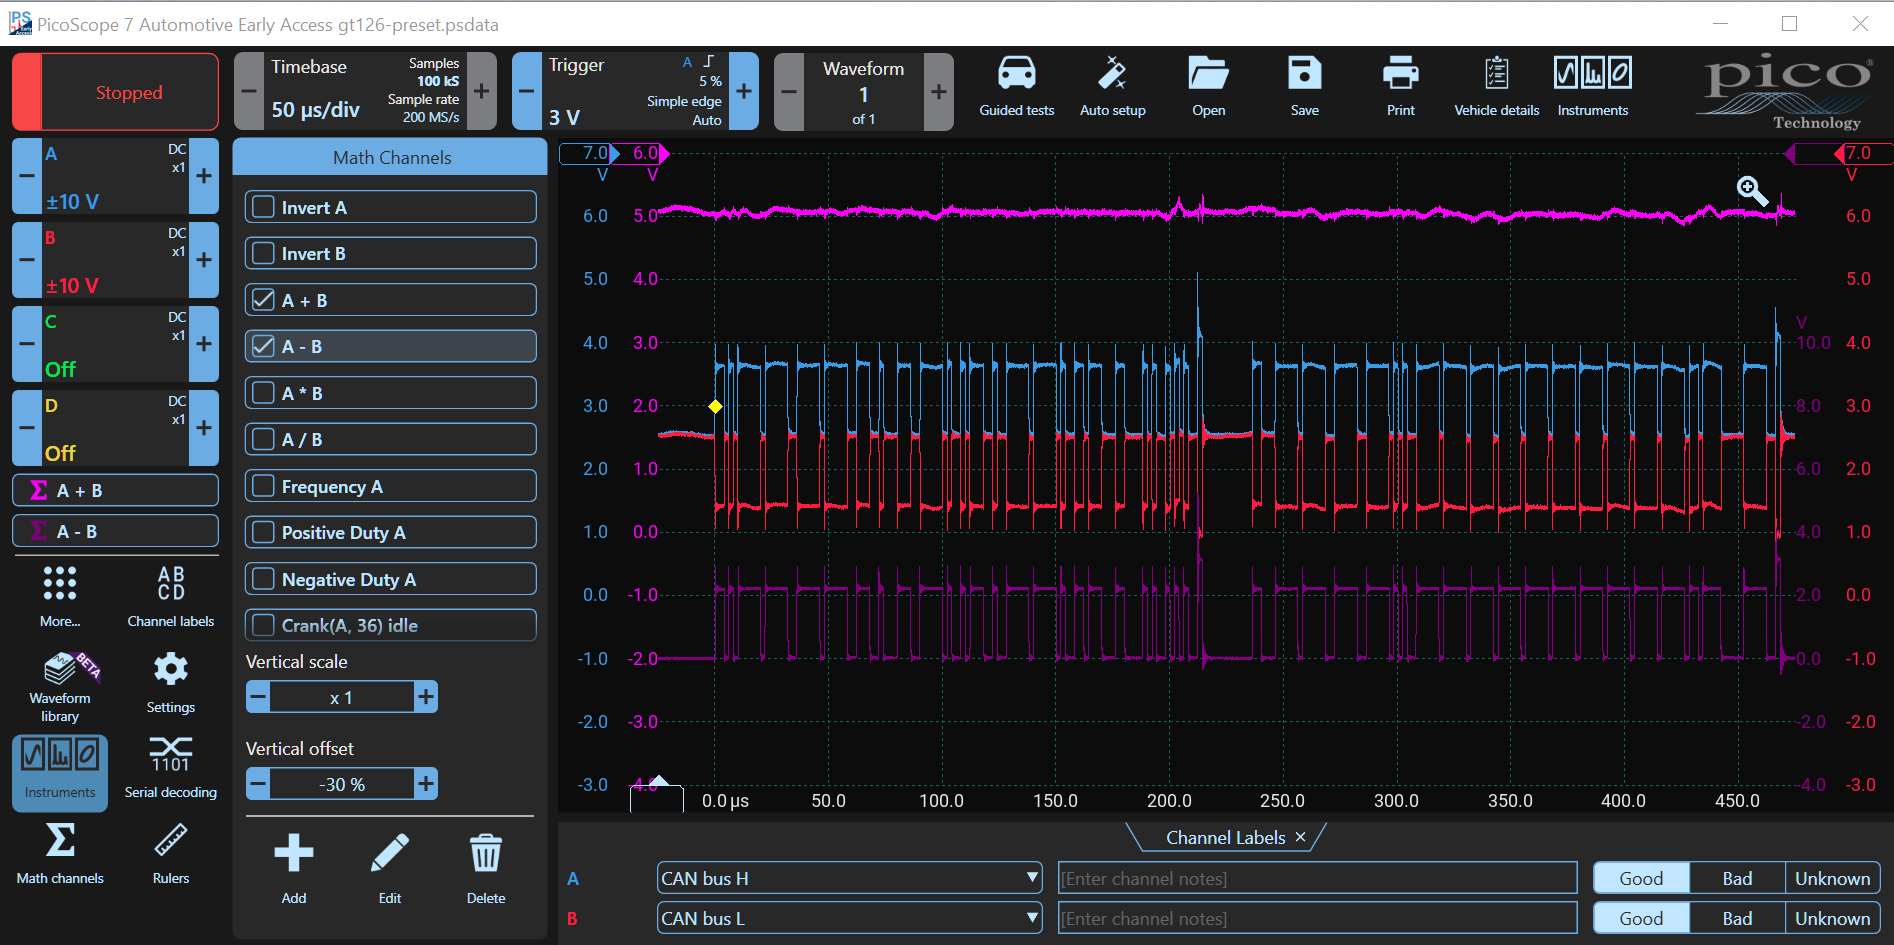Print the waveform
The width and height of the screenshot is (1894, 945).
tap(1400, 87)
